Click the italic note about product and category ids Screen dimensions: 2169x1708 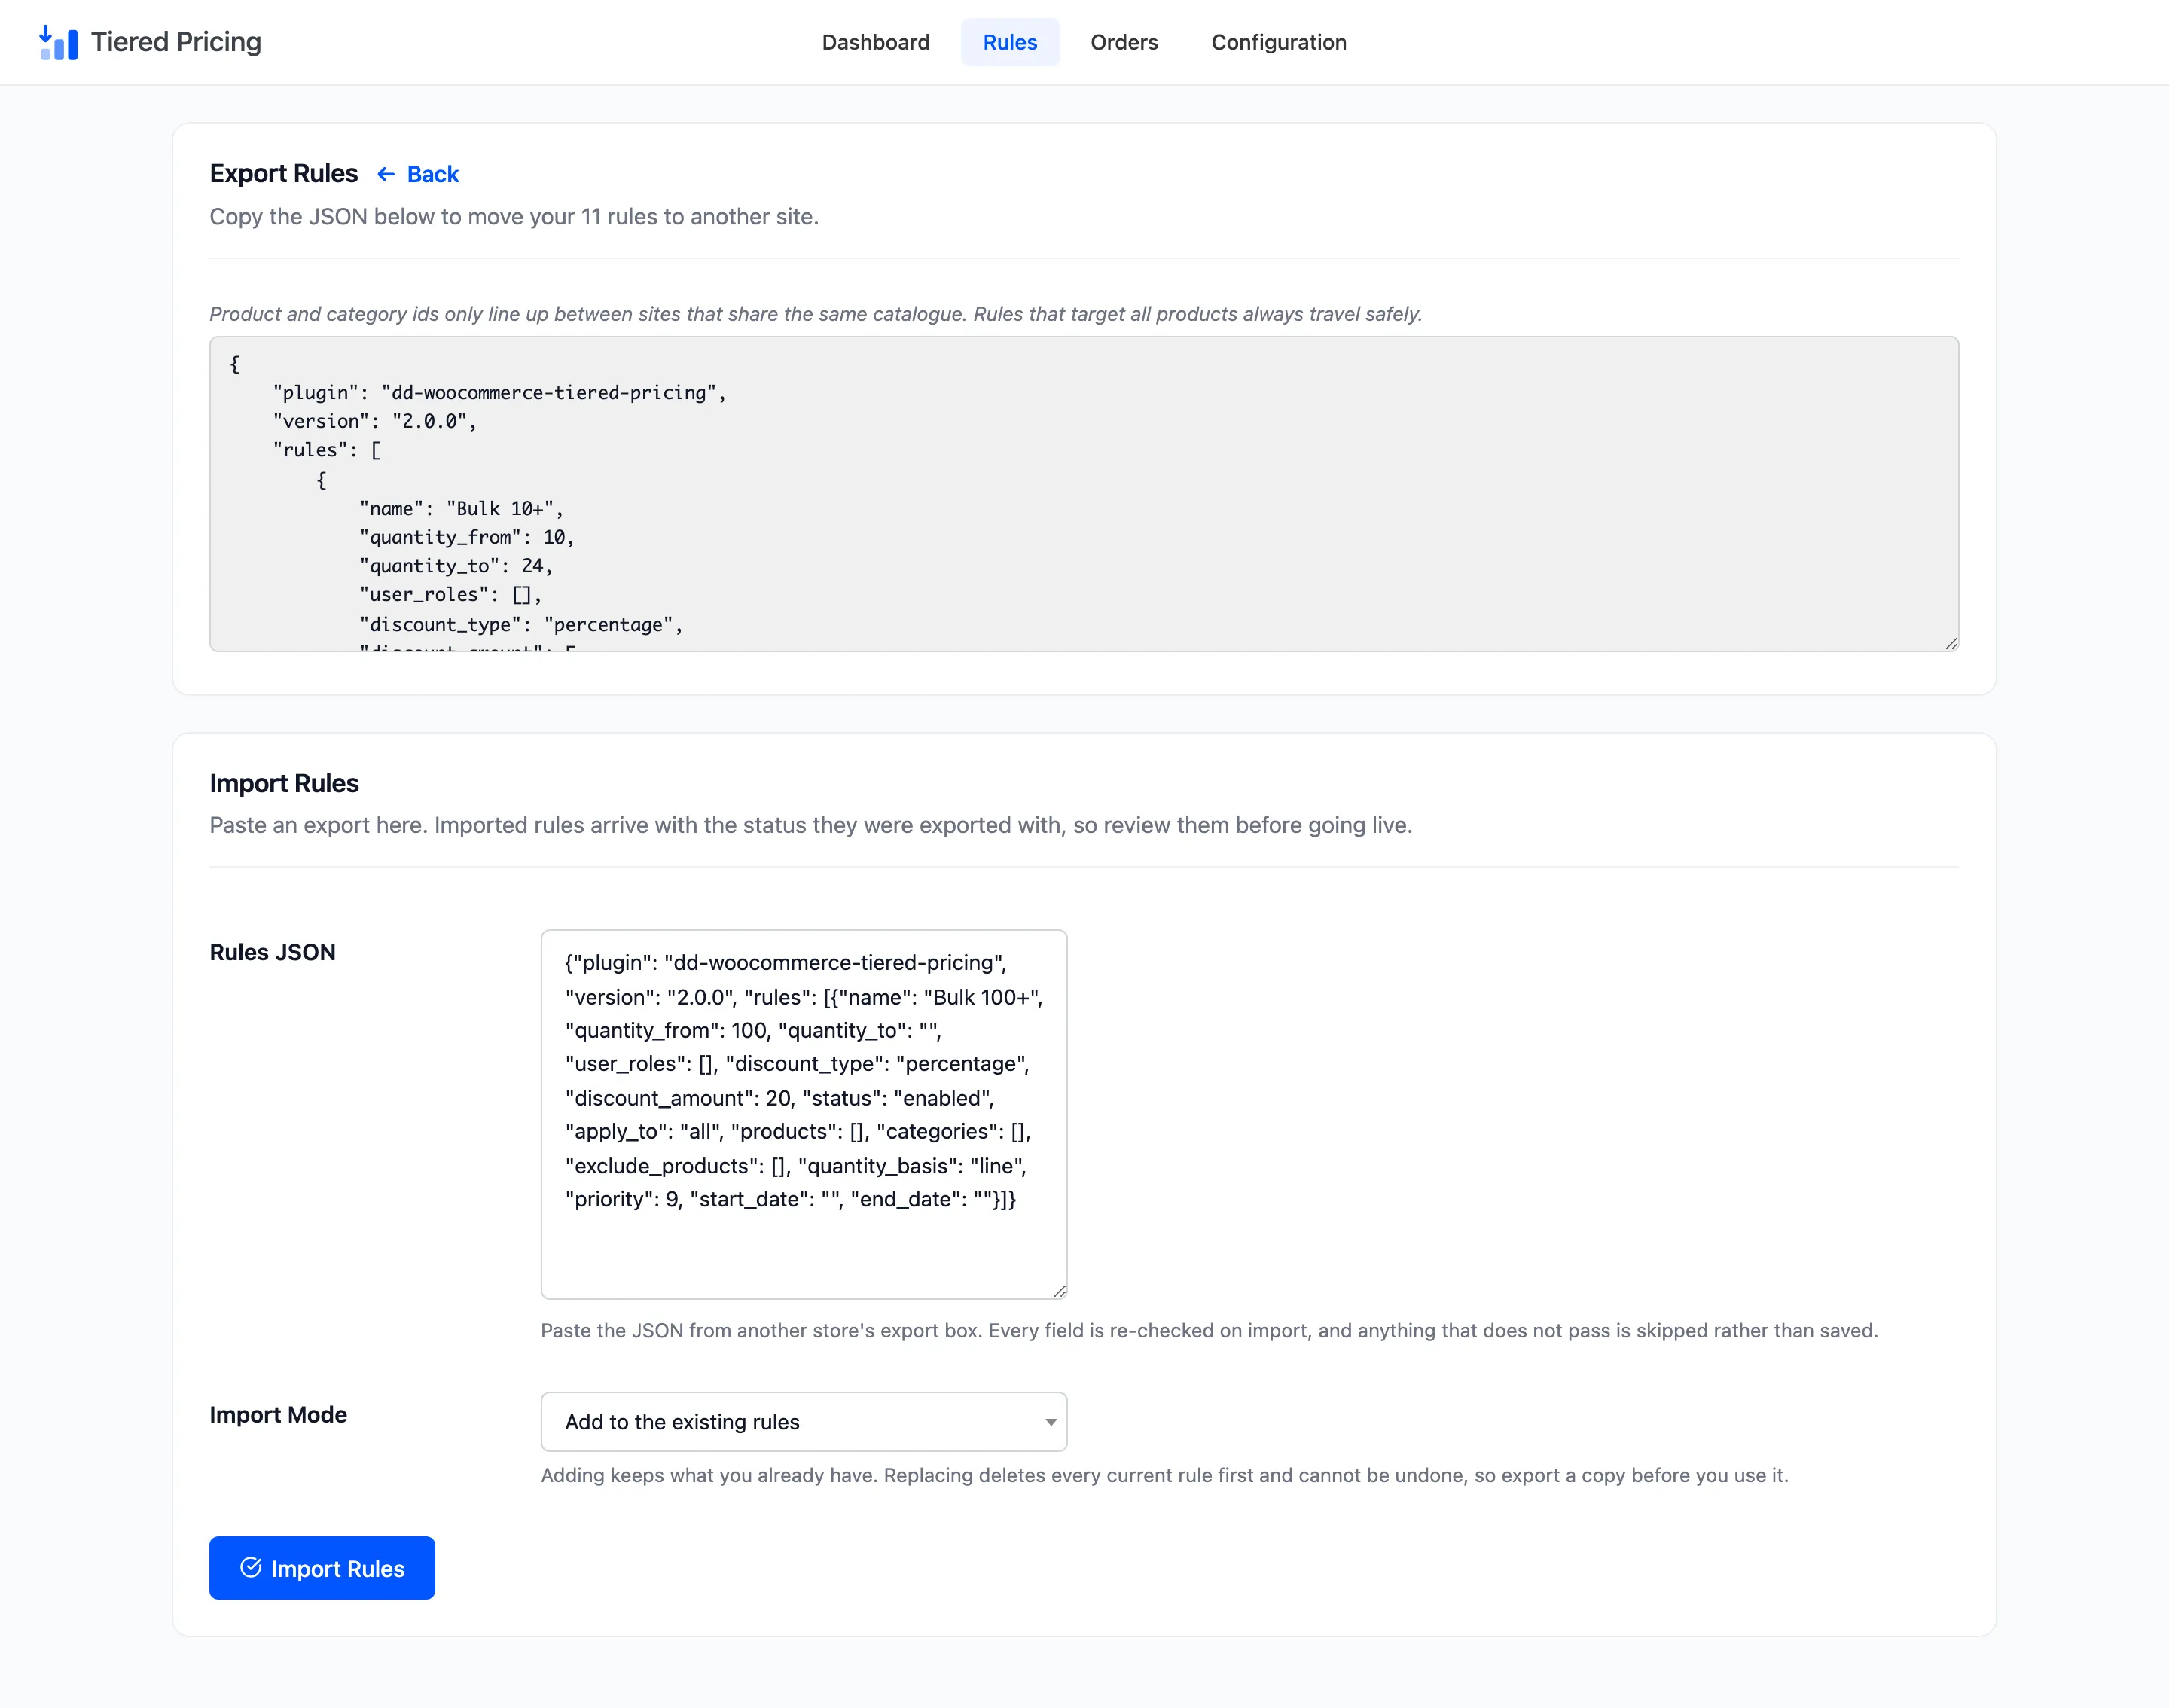[816, 314]
